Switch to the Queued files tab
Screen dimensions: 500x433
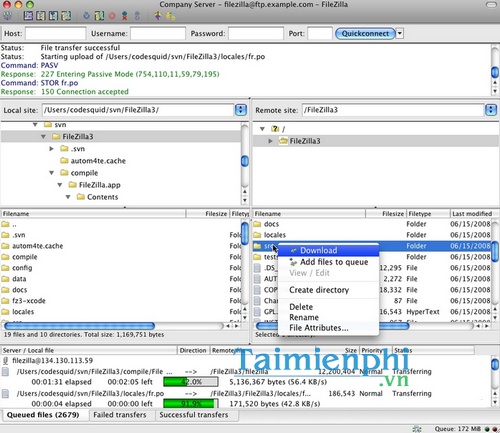(43, 415)
